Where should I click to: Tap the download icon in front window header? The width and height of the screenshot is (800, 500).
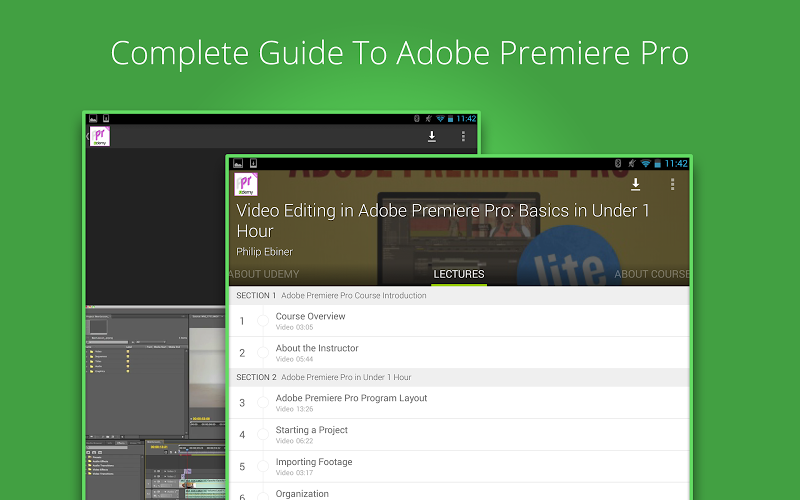pyautogui.click(x=635, y=184)
